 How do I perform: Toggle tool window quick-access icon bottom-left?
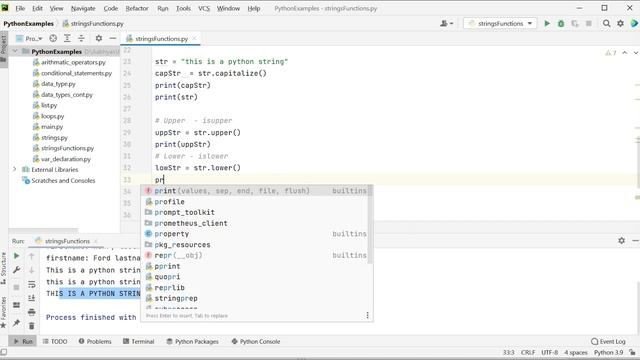(x=4, y=352)
